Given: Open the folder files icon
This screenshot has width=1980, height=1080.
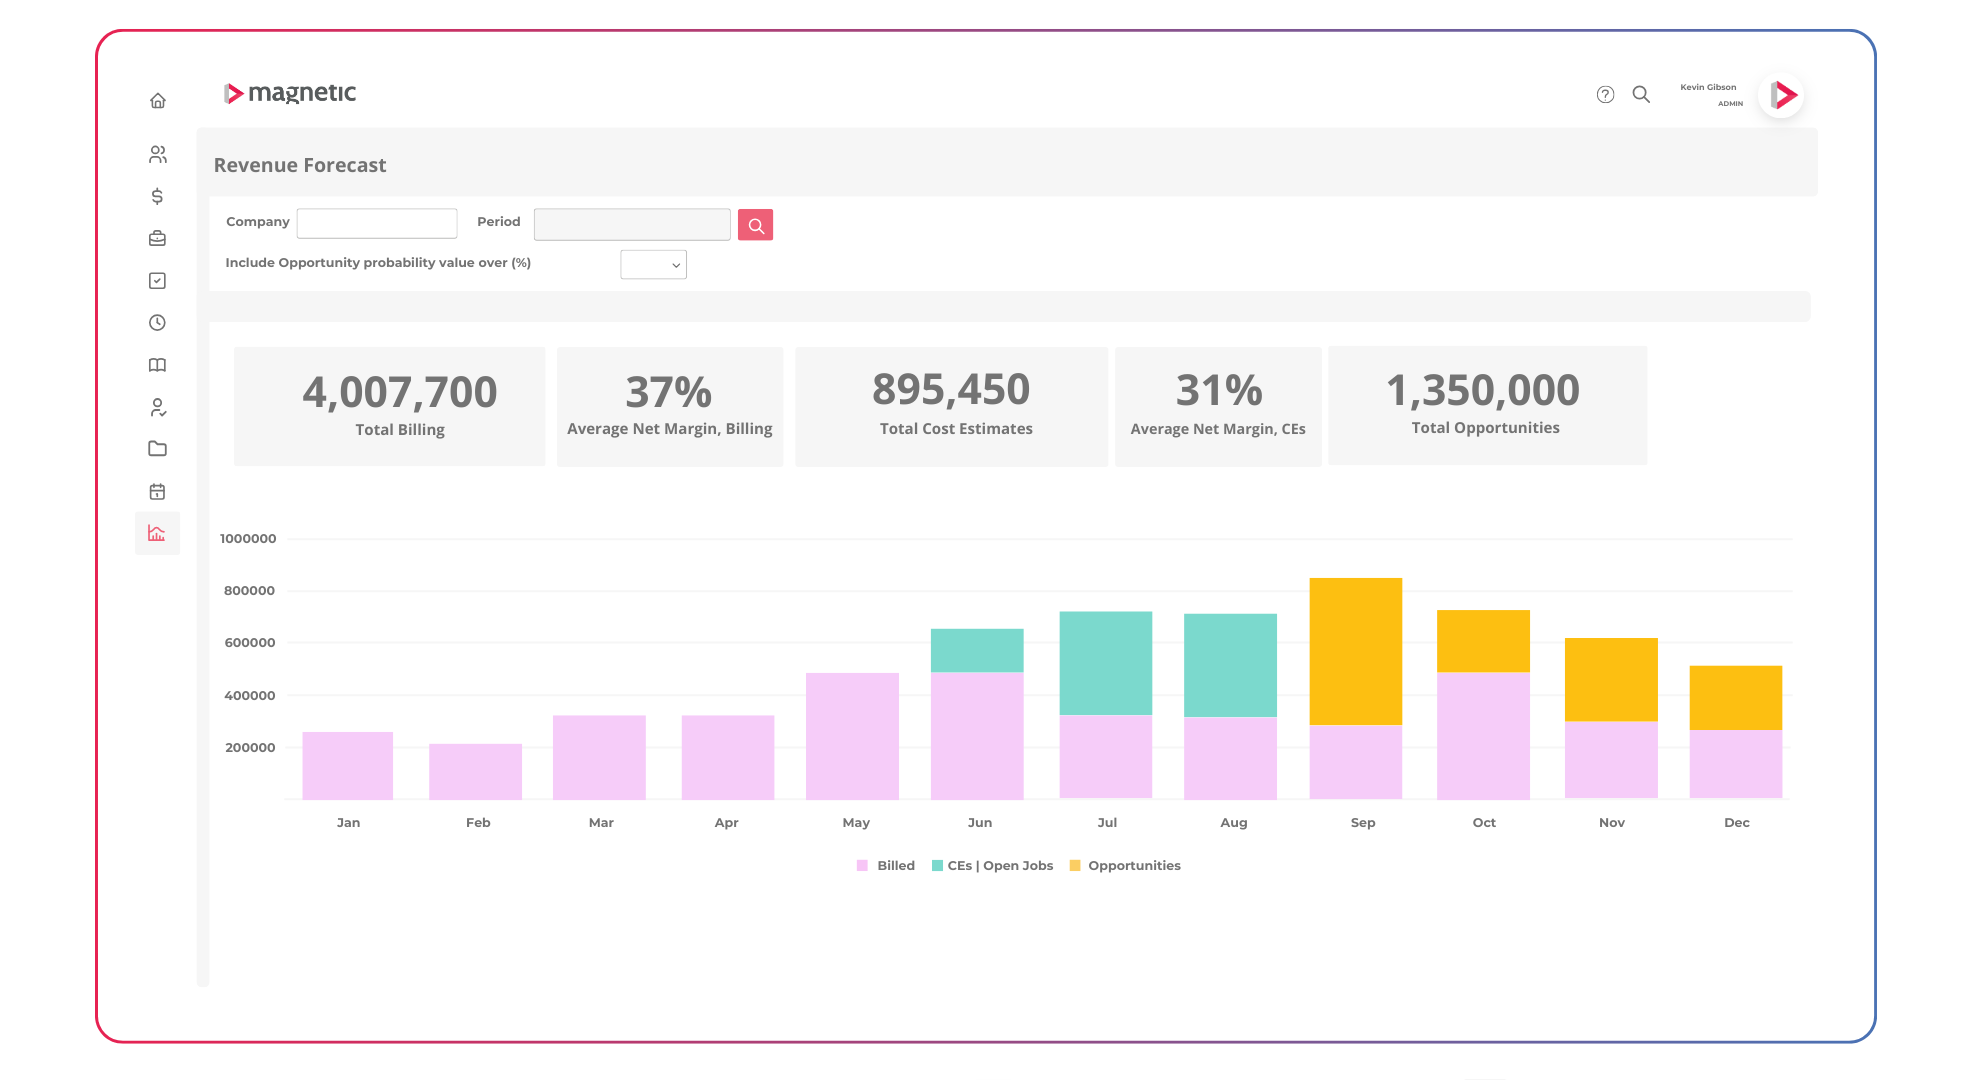Looking at the screenshot, I should [x=157, y=449].
